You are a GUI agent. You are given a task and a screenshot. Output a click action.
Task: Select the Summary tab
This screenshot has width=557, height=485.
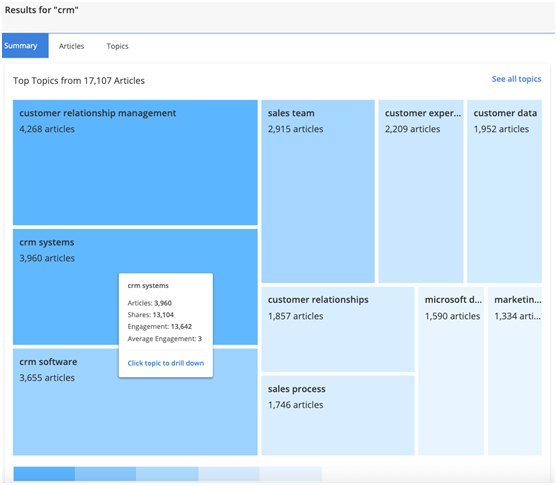[x=25, y=45]
